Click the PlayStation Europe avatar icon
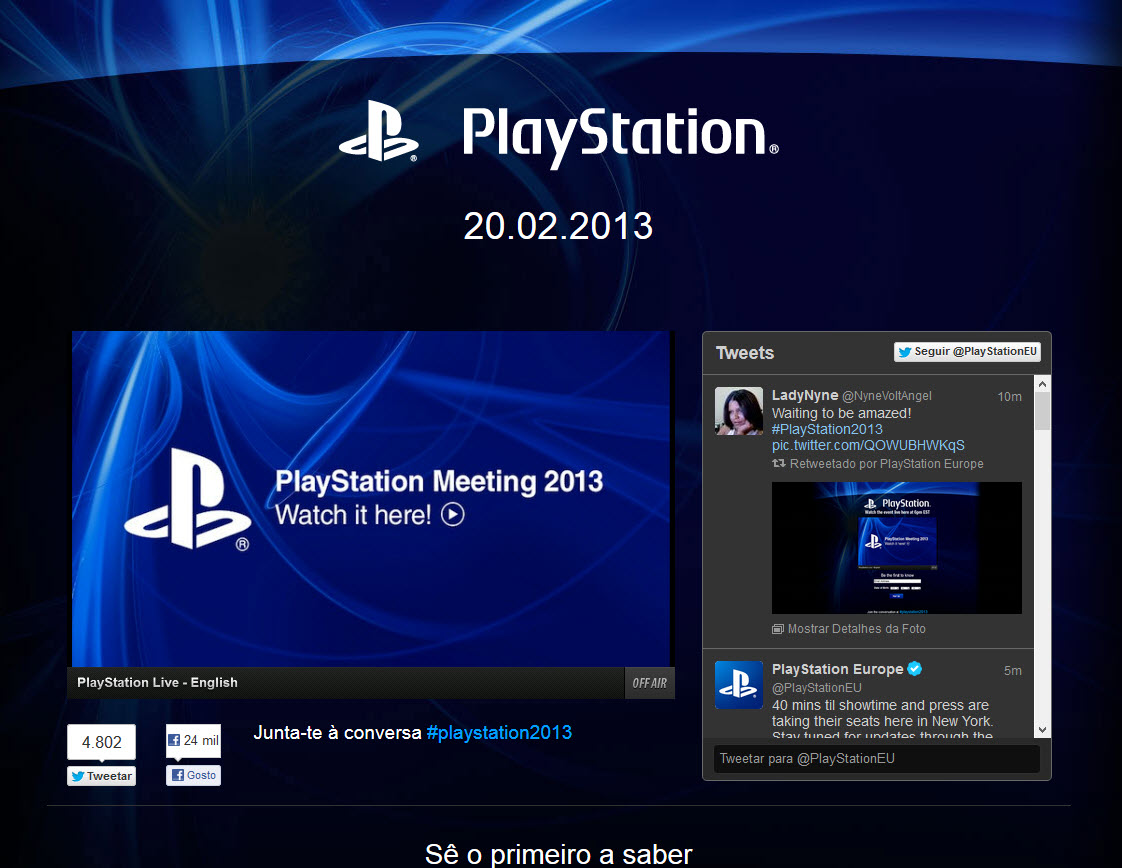 point(739,685)
